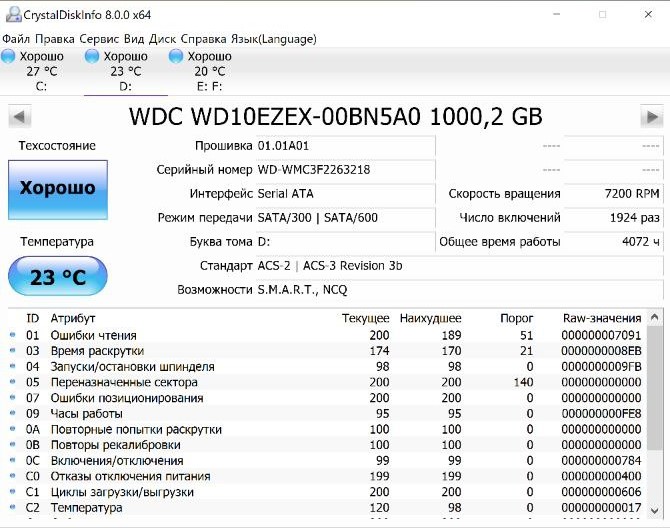Image resolution: width=670 pixels, height=528 pixels.
Task: Click status dot of attribute C2 Температура
Action: (12, 507)
